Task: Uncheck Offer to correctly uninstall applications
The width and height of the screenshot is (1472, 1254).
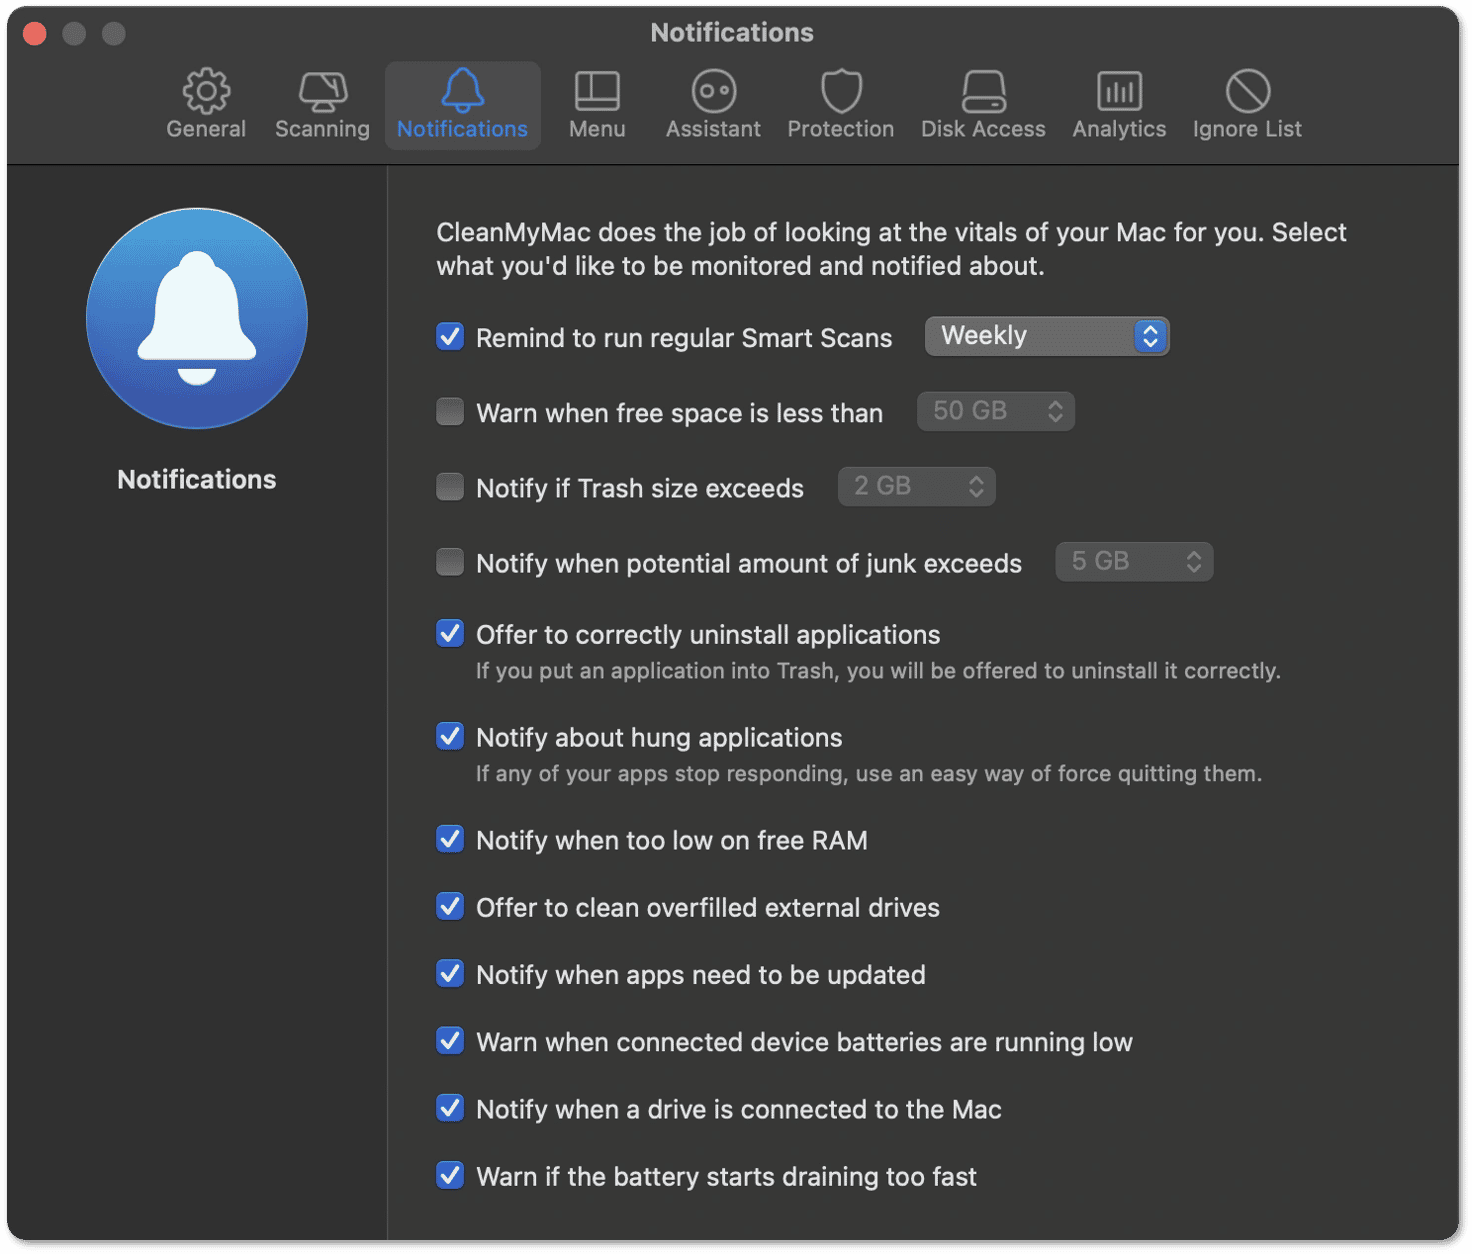Action: click(x=450, y=634)
